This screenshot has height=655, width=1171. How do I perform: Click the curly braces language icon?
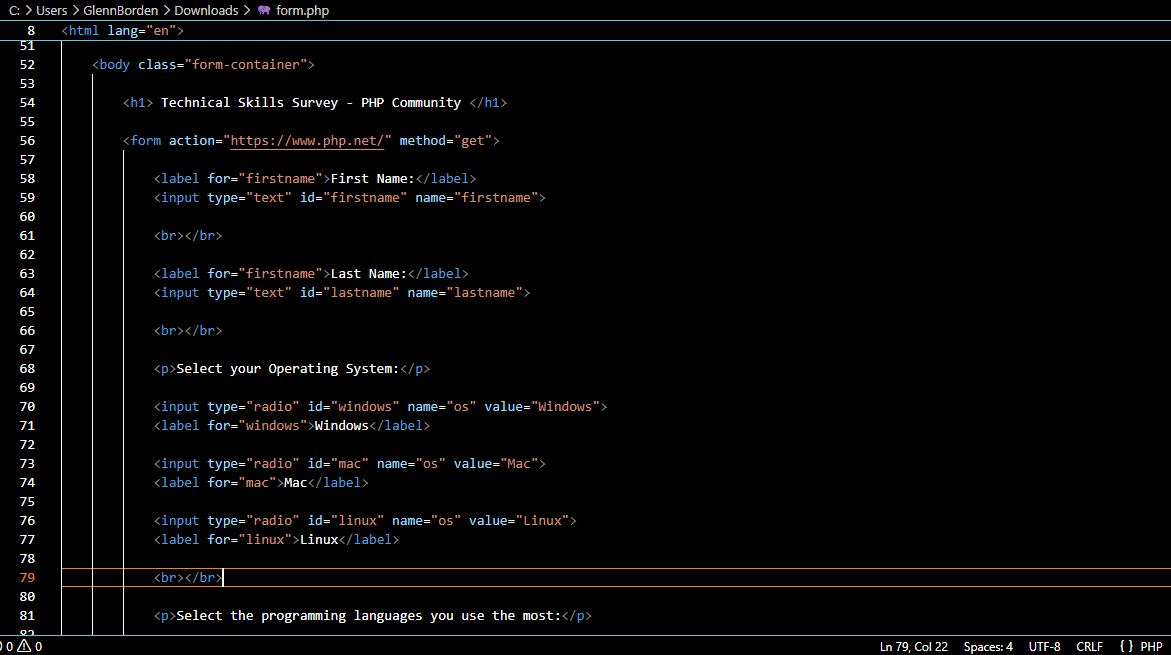coord(1126,646)
